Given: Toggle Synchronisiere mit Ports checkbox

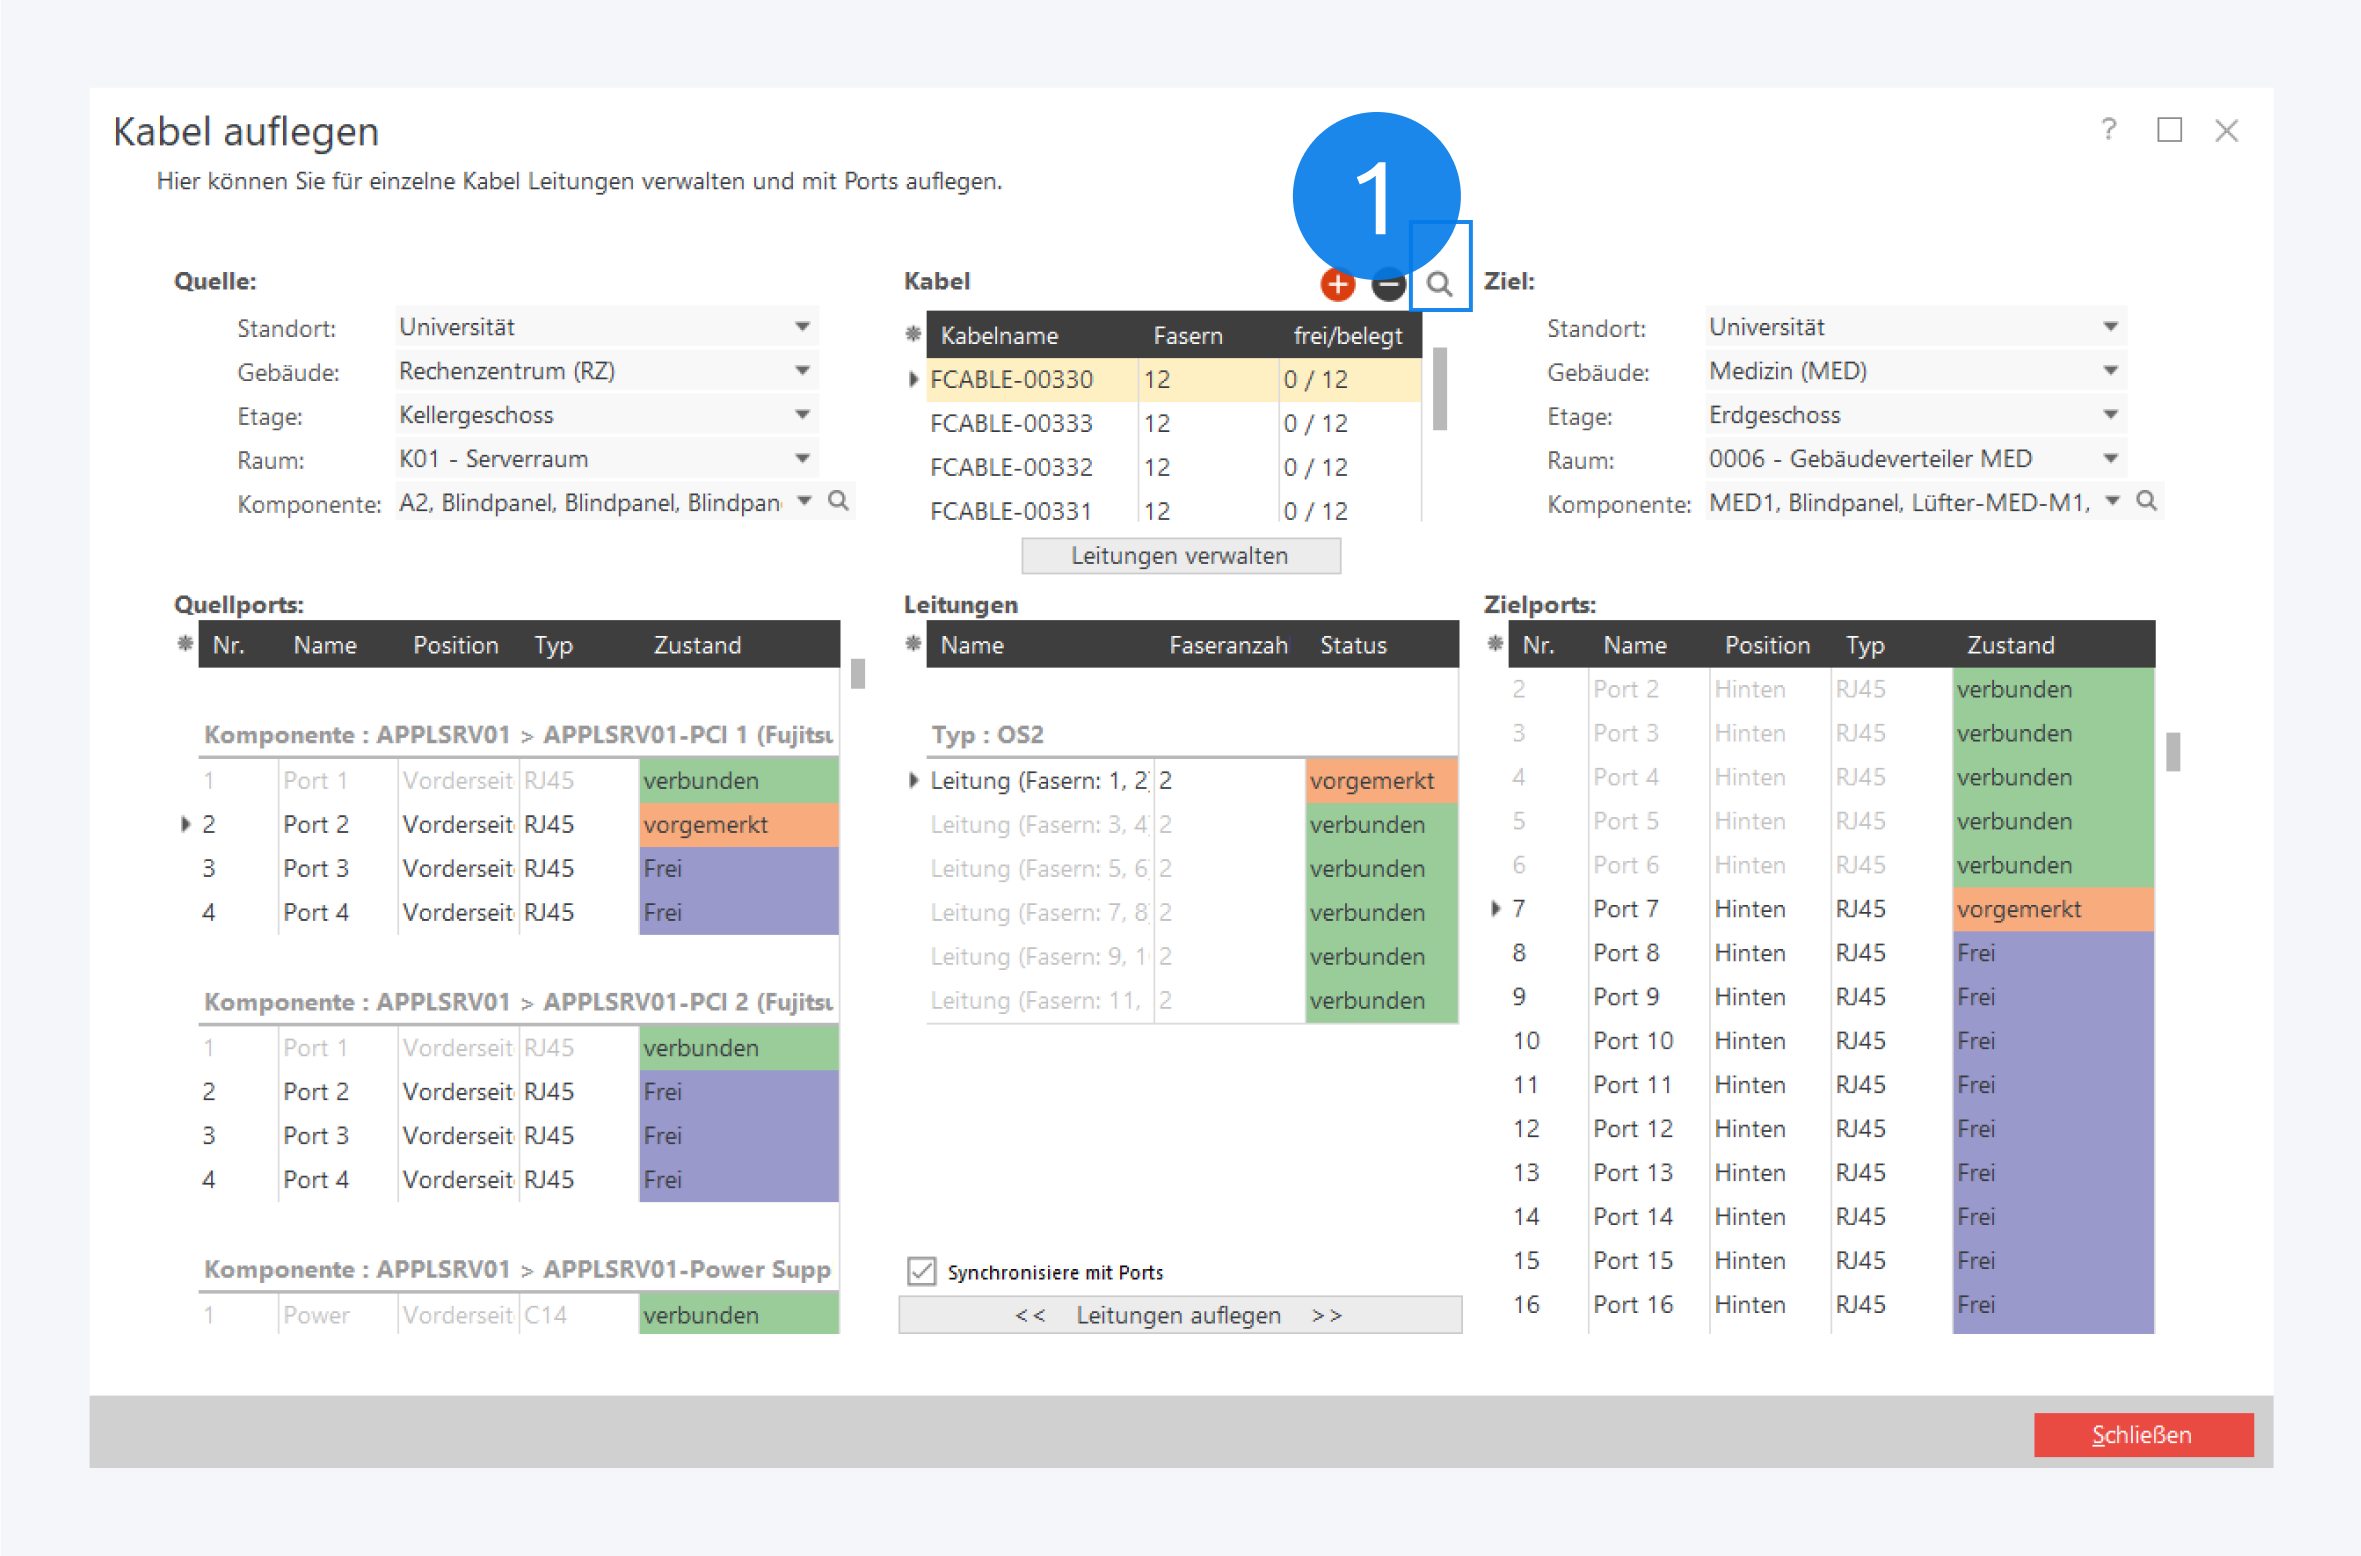Looking at the screenshot, I should point(921,1271).
